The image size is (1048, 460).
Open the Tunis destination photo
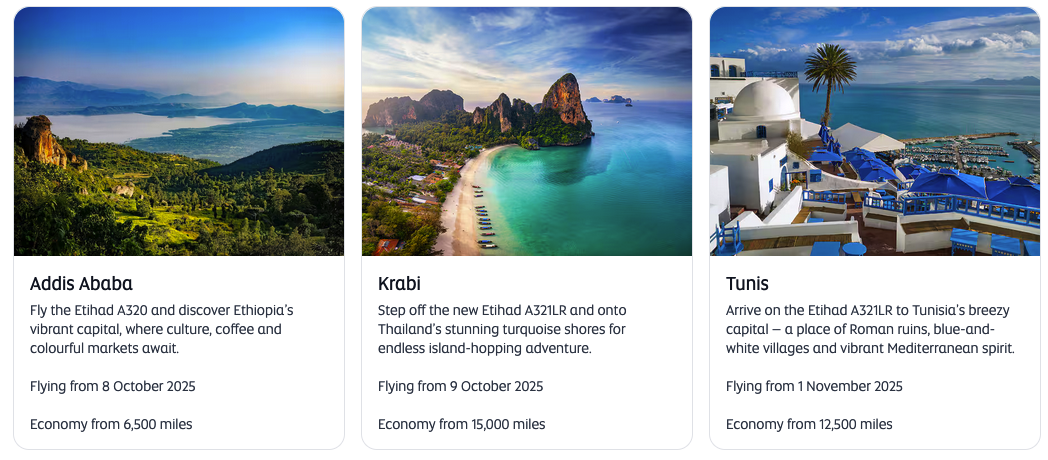pos(874,131)
